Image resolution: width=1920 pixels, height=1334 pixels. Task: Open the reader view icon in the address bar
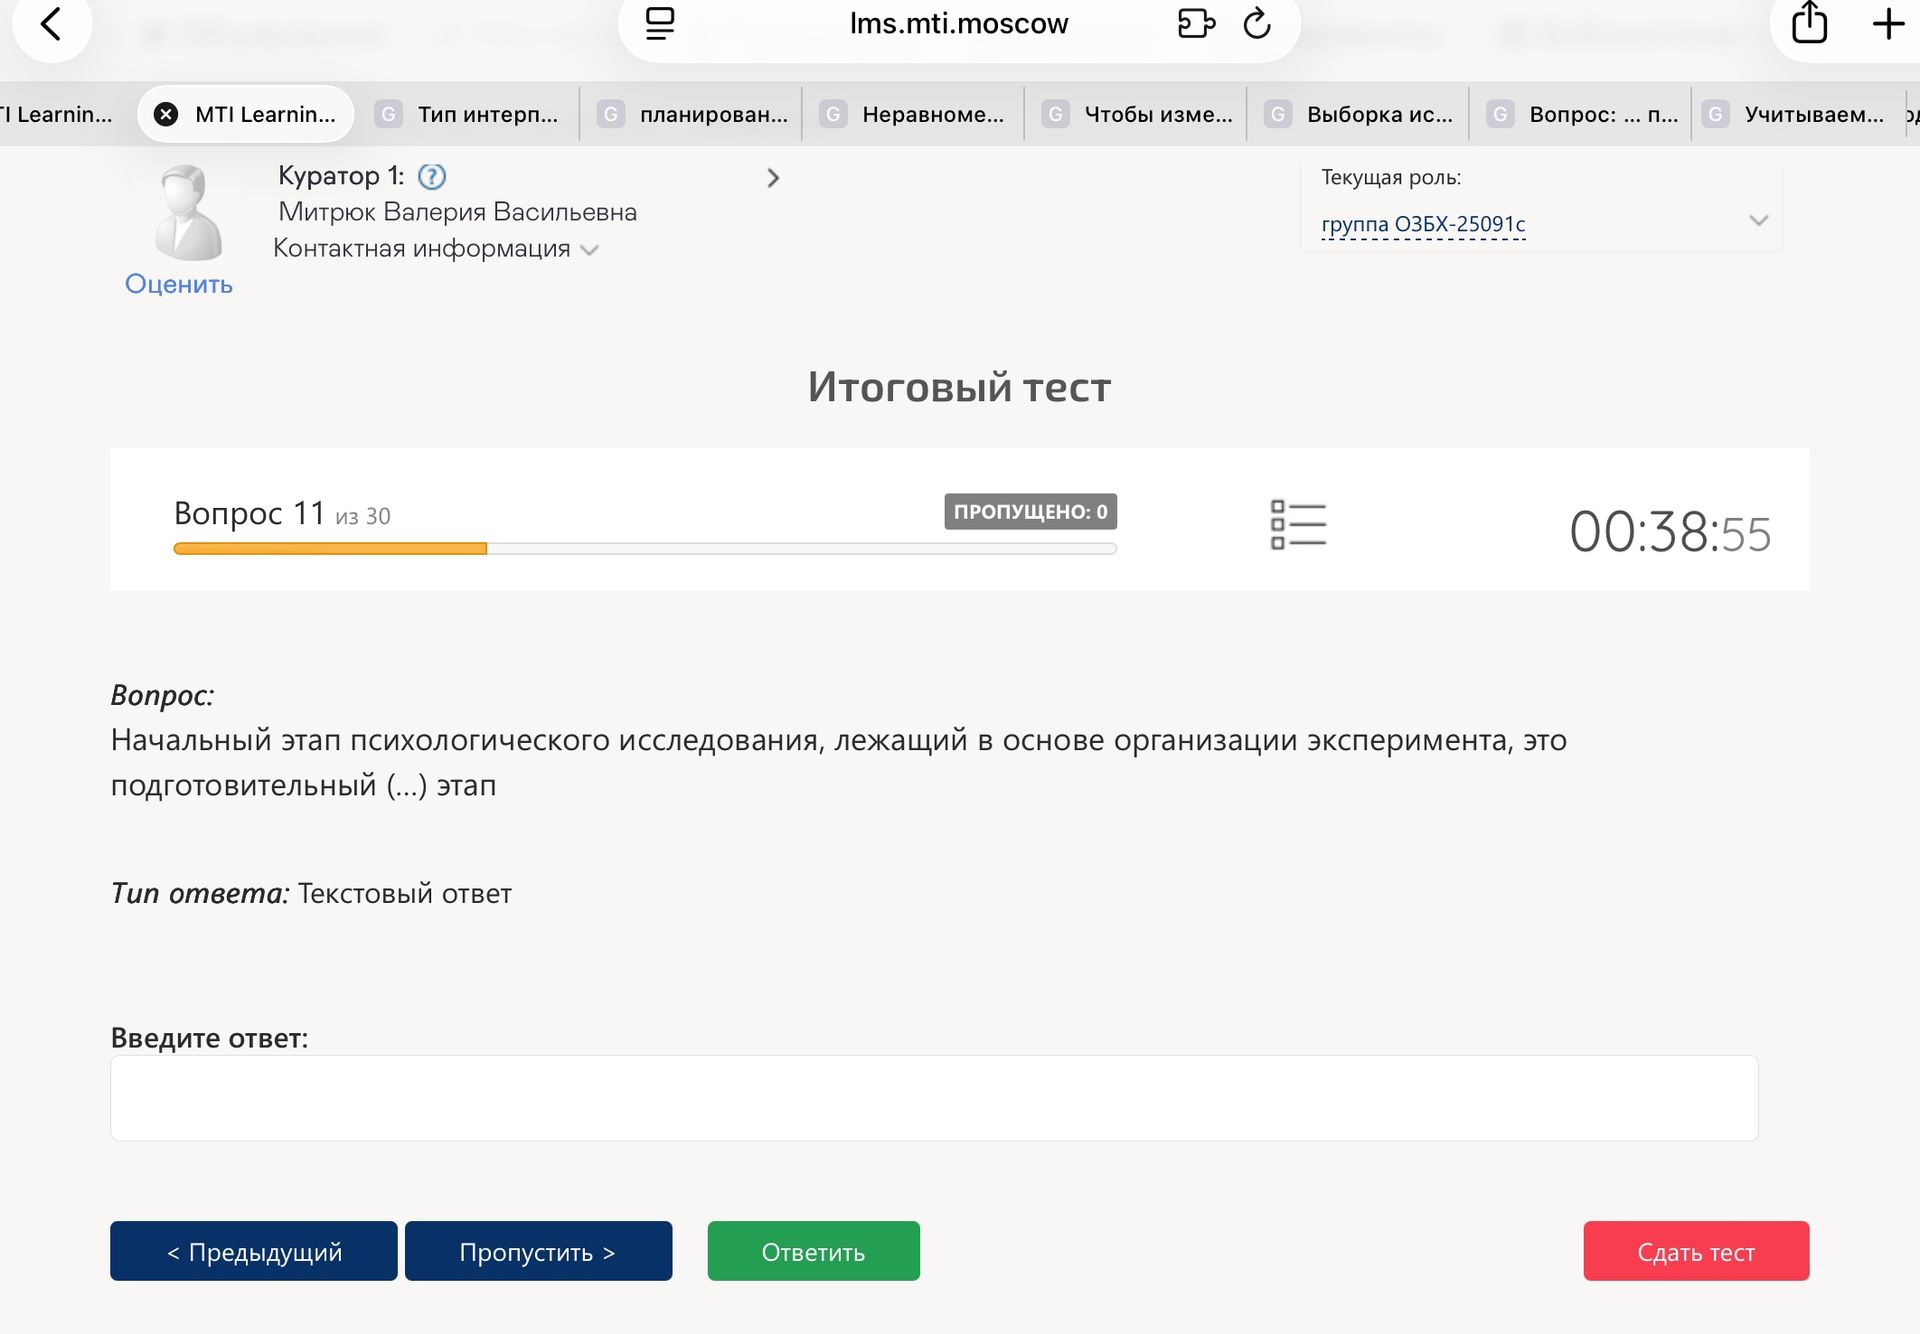pos(660,24)
